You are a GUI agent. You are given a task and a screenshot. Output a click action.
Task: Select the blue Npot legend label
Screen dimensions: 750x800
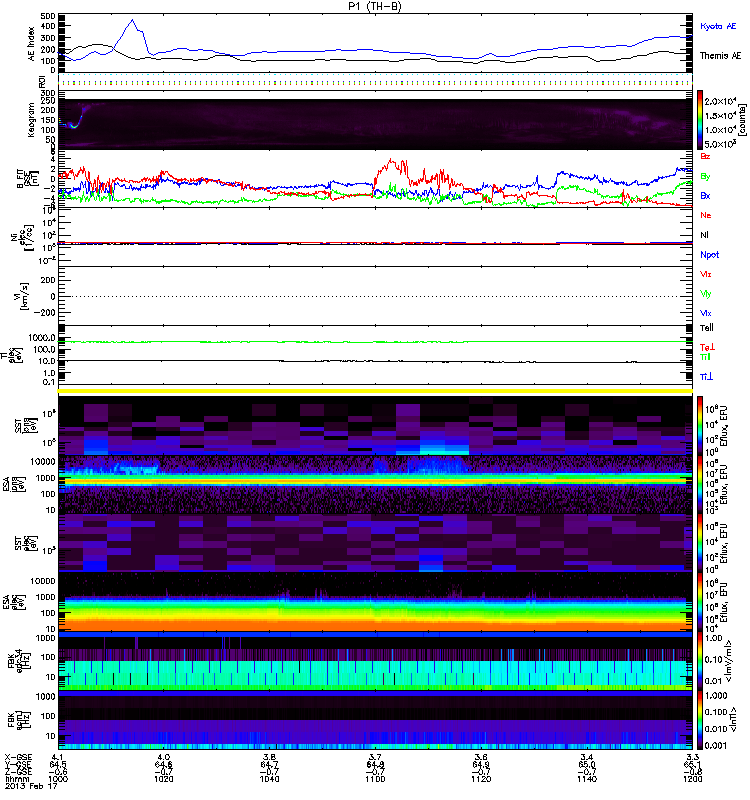[x=710, y=255]
